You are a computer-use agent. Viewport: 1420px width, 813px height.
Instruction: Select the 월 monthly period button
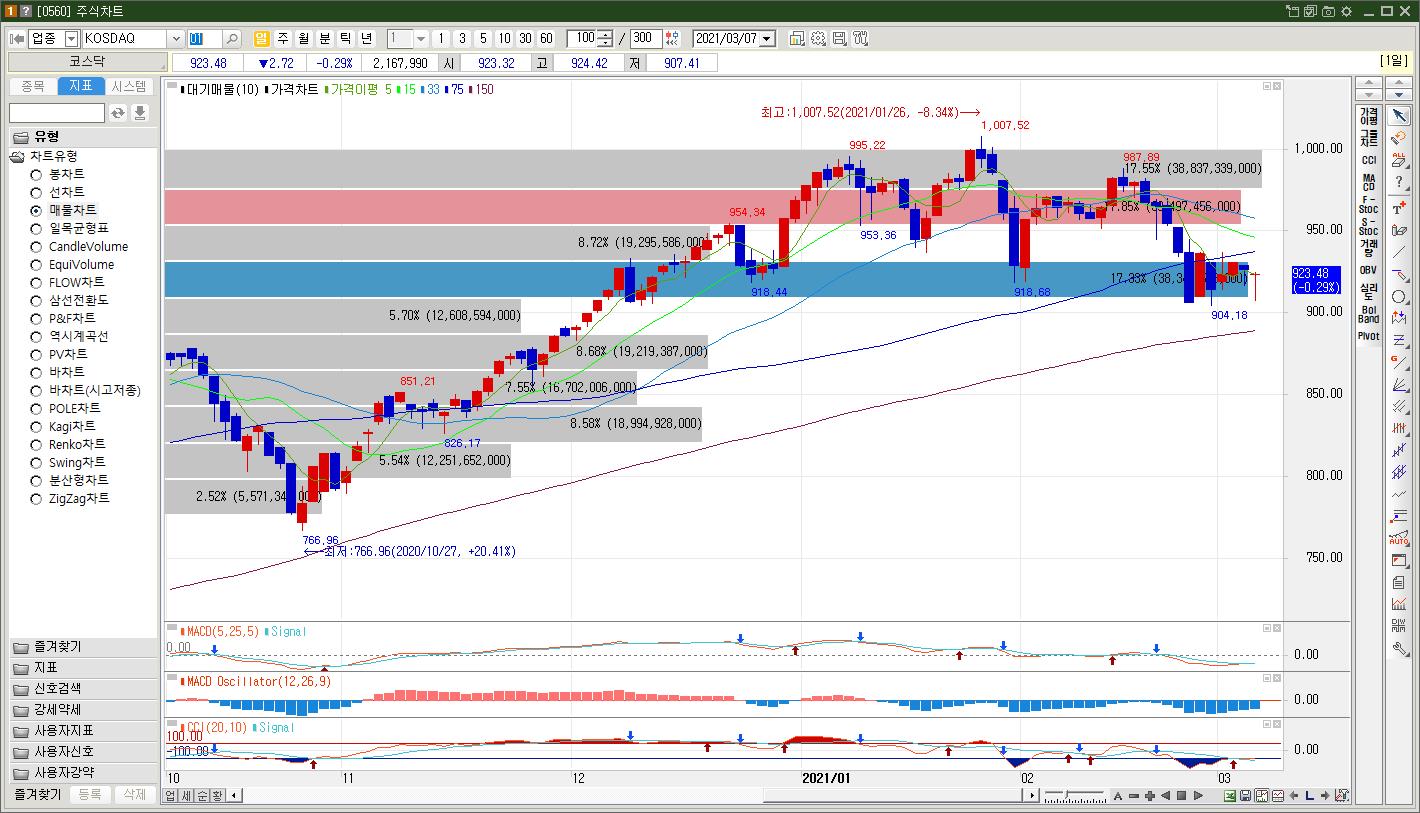[x=304, y=39]
